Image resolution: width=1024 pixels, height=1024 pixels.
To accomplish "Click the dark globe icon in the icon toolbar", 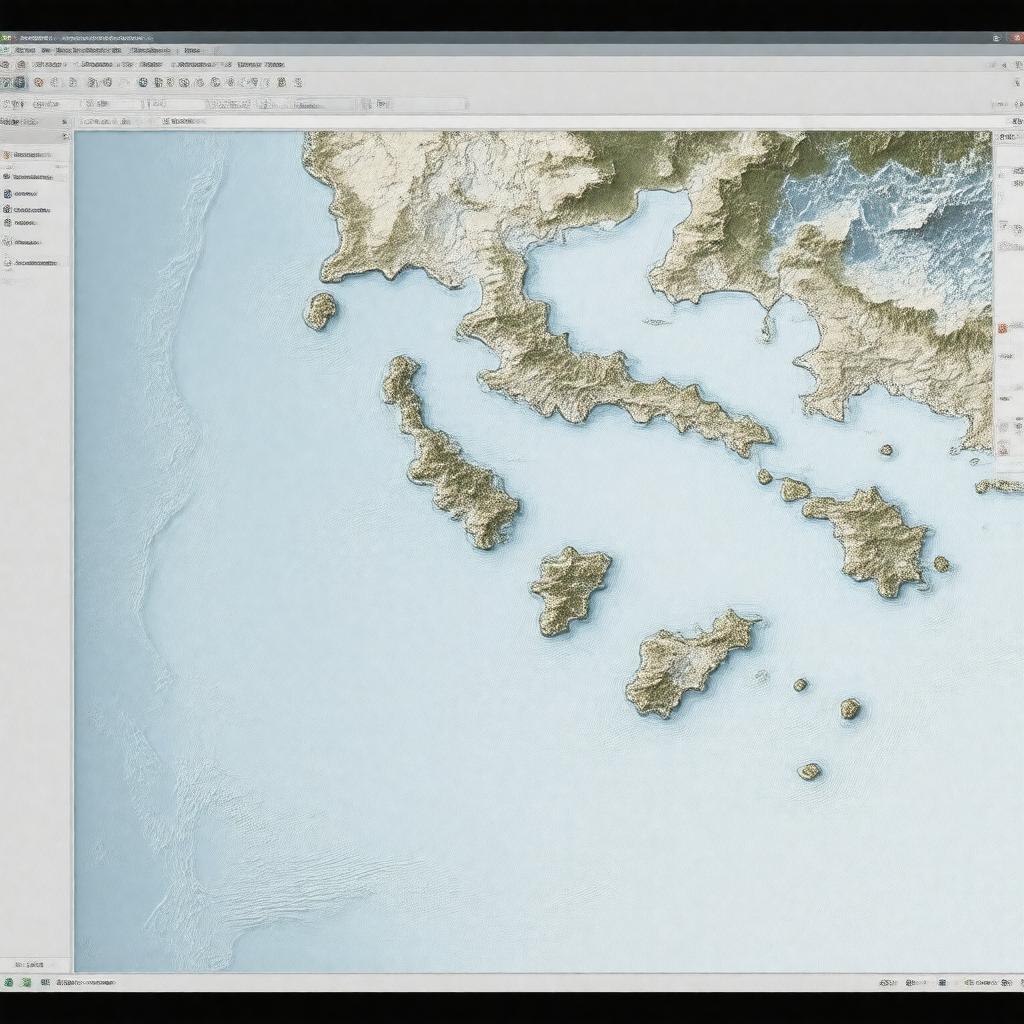I will (142, 83).
